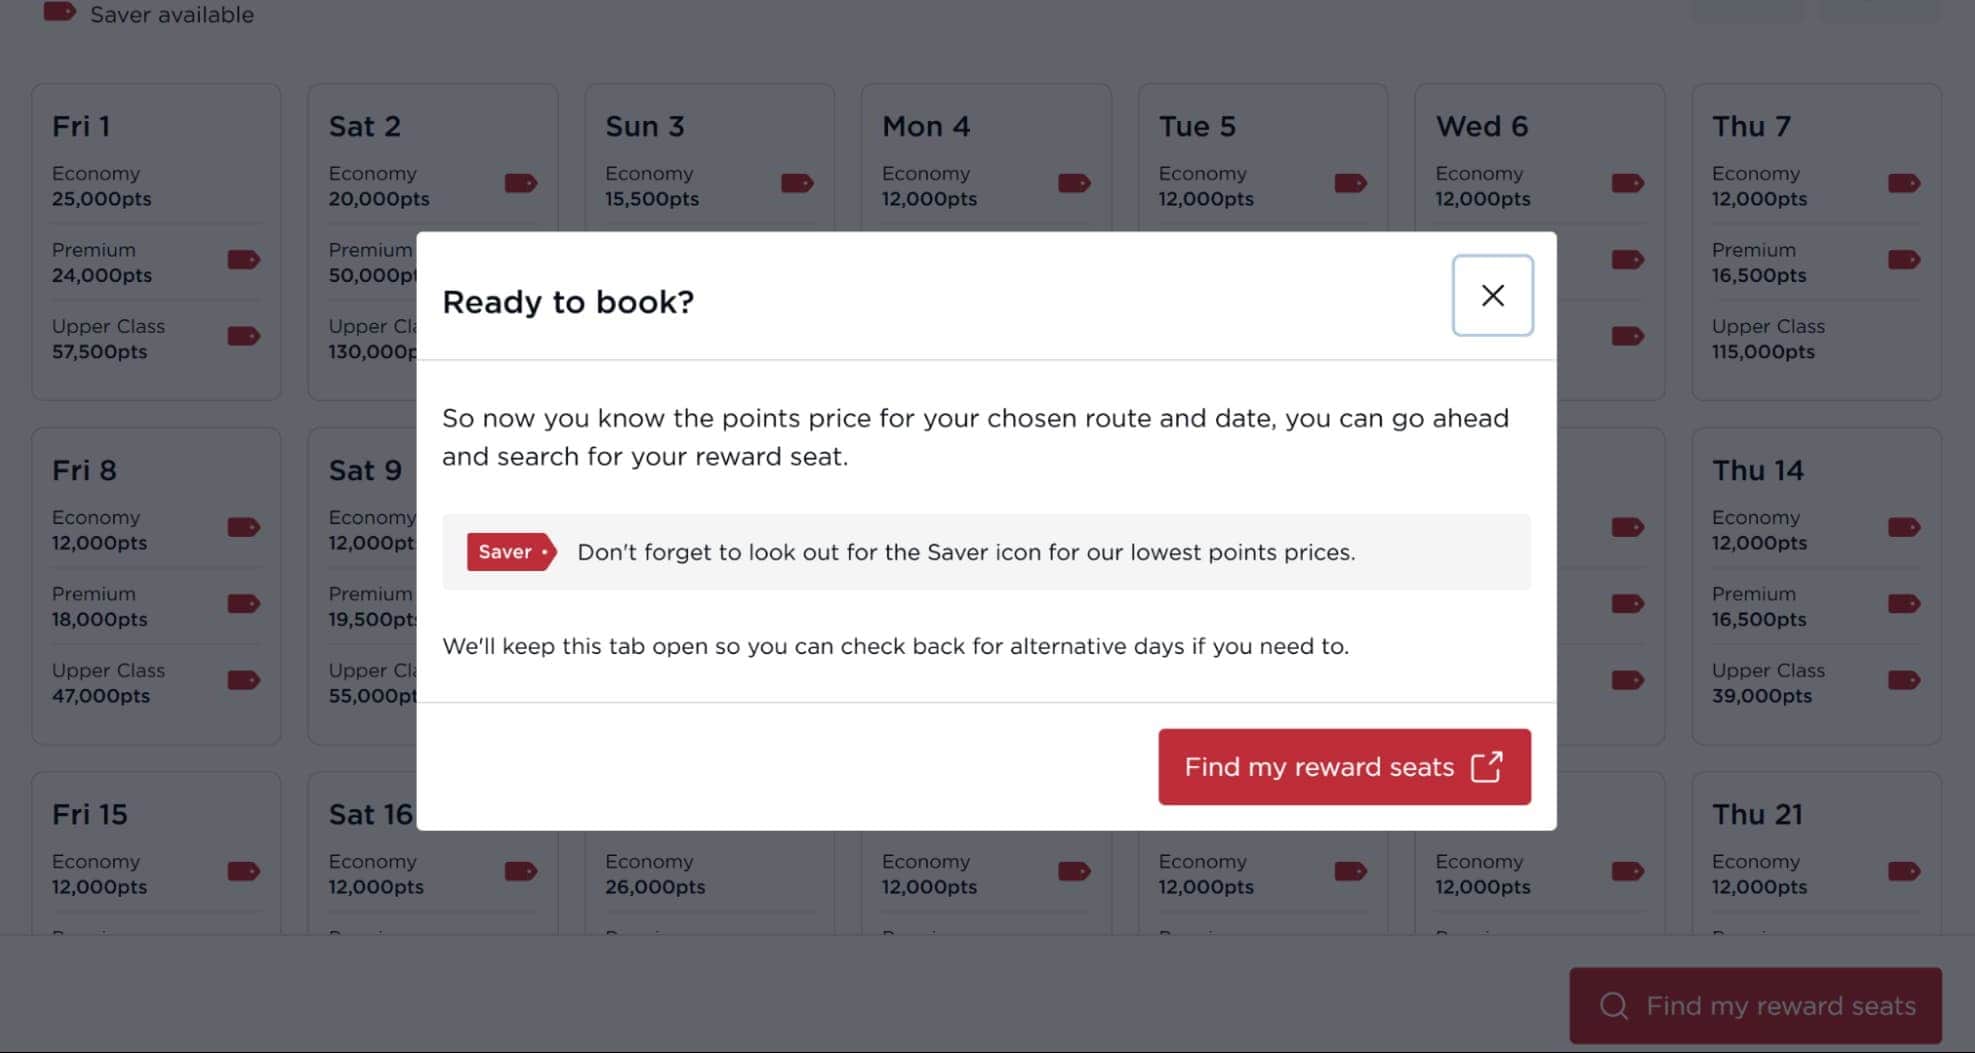Click the Saver tag on Mon 4 Economy
The width and height of the screenshot is (1975, 1053).
(x=1074, y=183)
